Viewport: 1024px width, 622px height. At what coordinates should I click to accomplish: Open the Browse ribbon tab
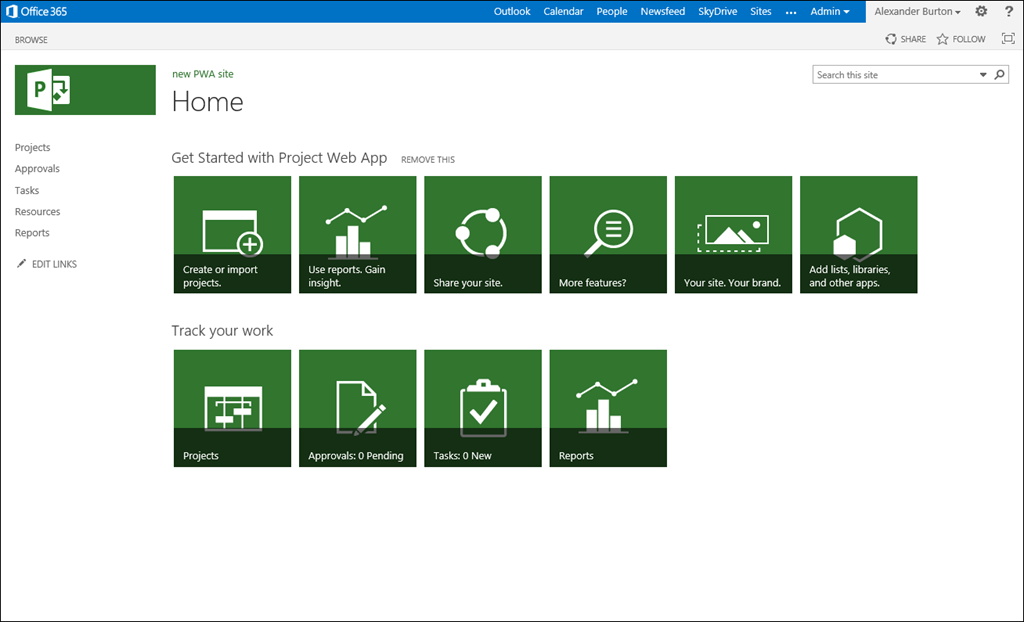tap(31, 40)
